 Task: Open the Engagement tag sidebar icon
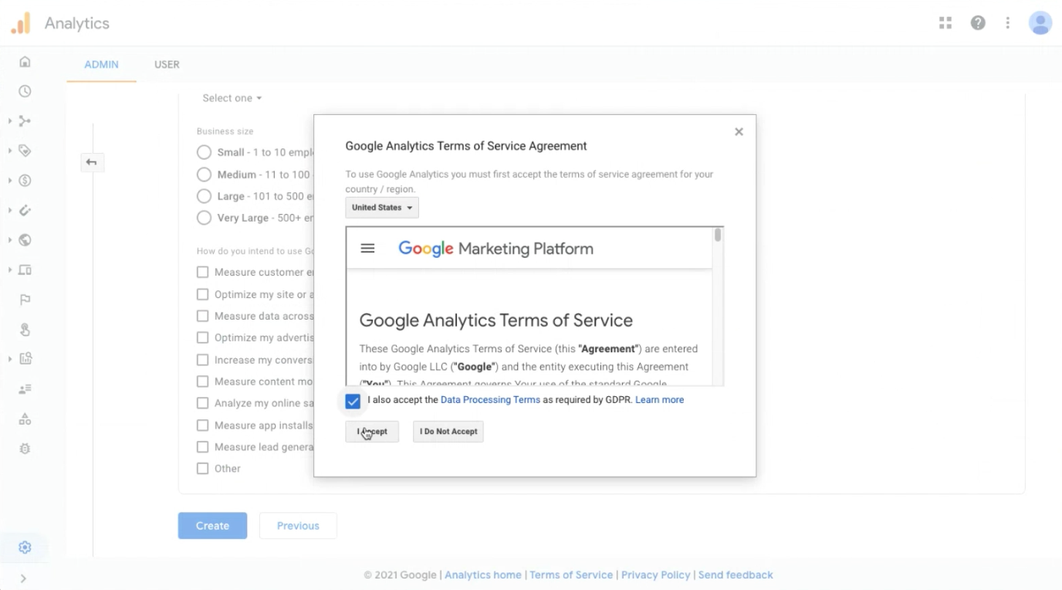[x=25, y=150]
